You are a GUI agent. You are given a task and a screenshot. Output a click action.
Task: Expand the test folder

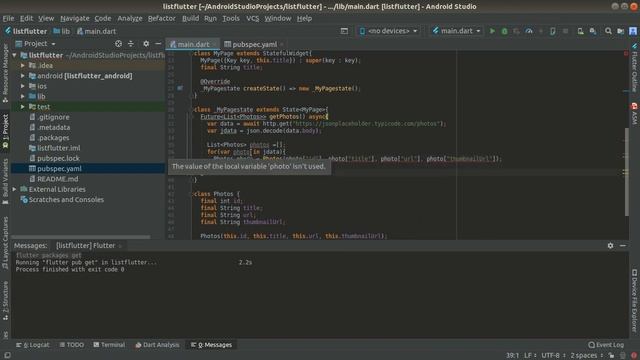tap(23, 107)
